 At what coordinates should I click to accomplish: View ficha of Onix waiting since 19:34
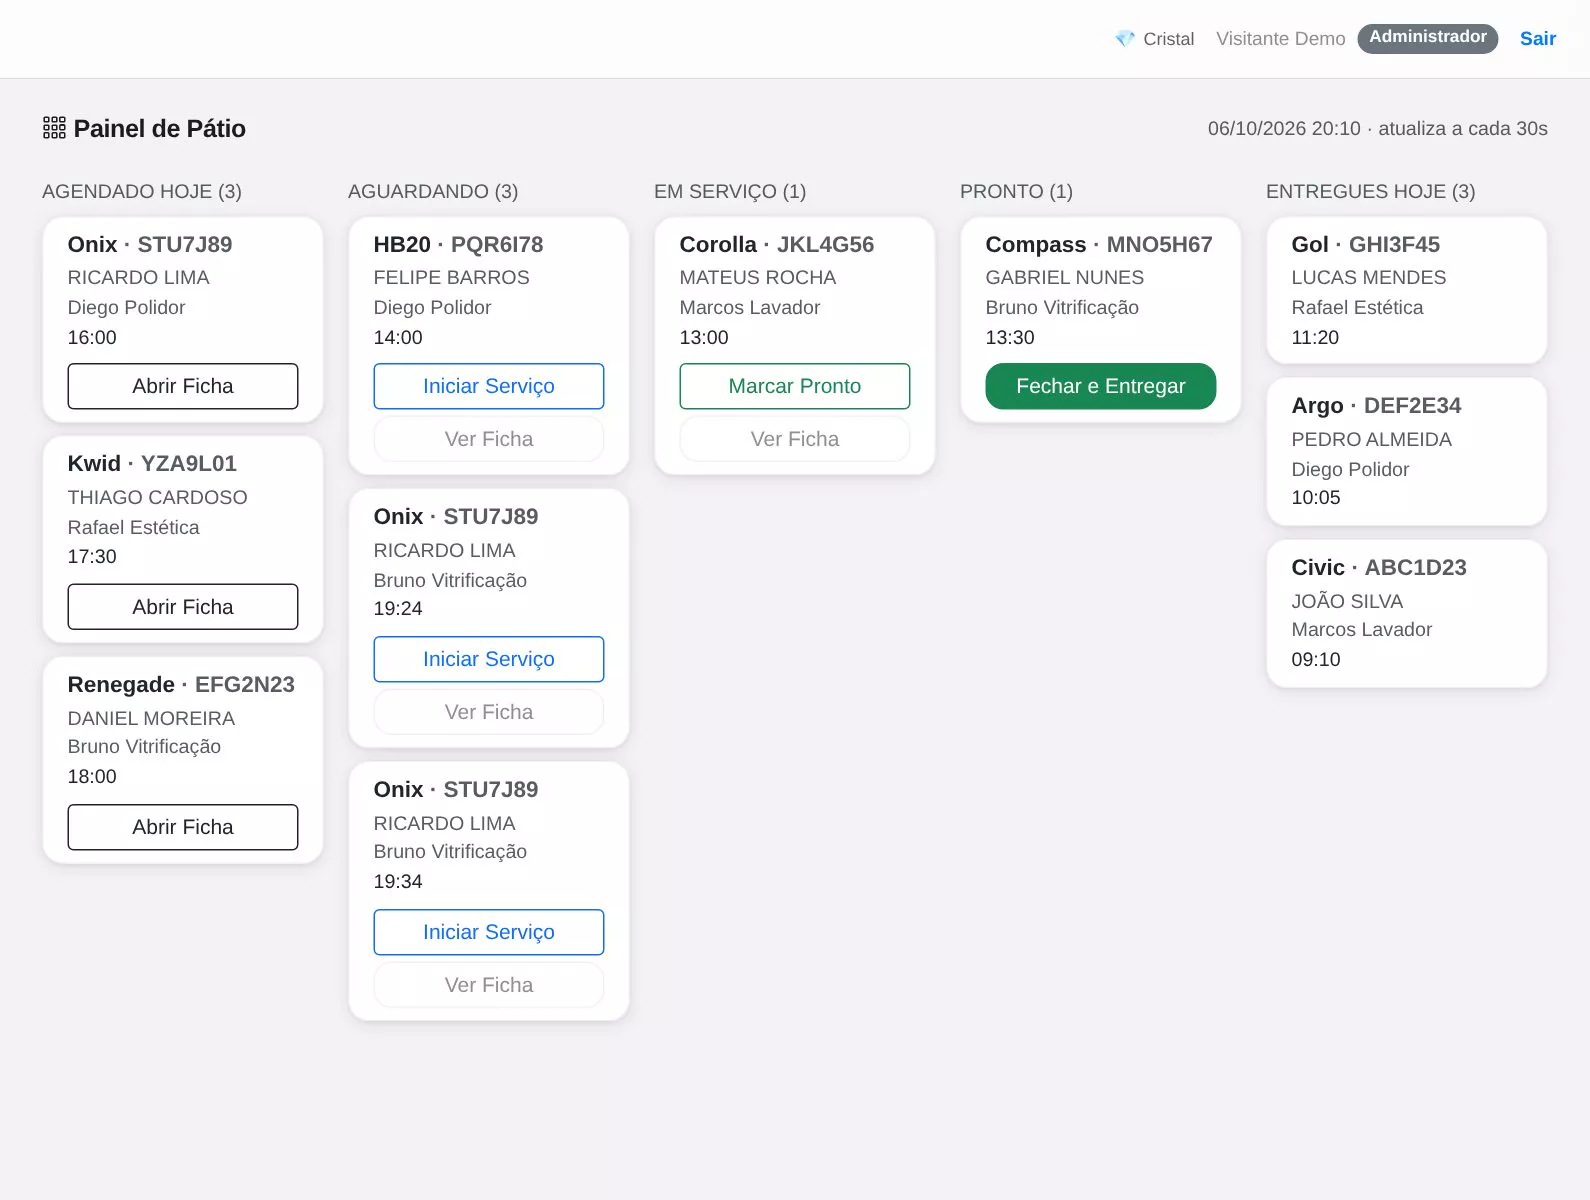pyautogui.click(x=489, y=985)
